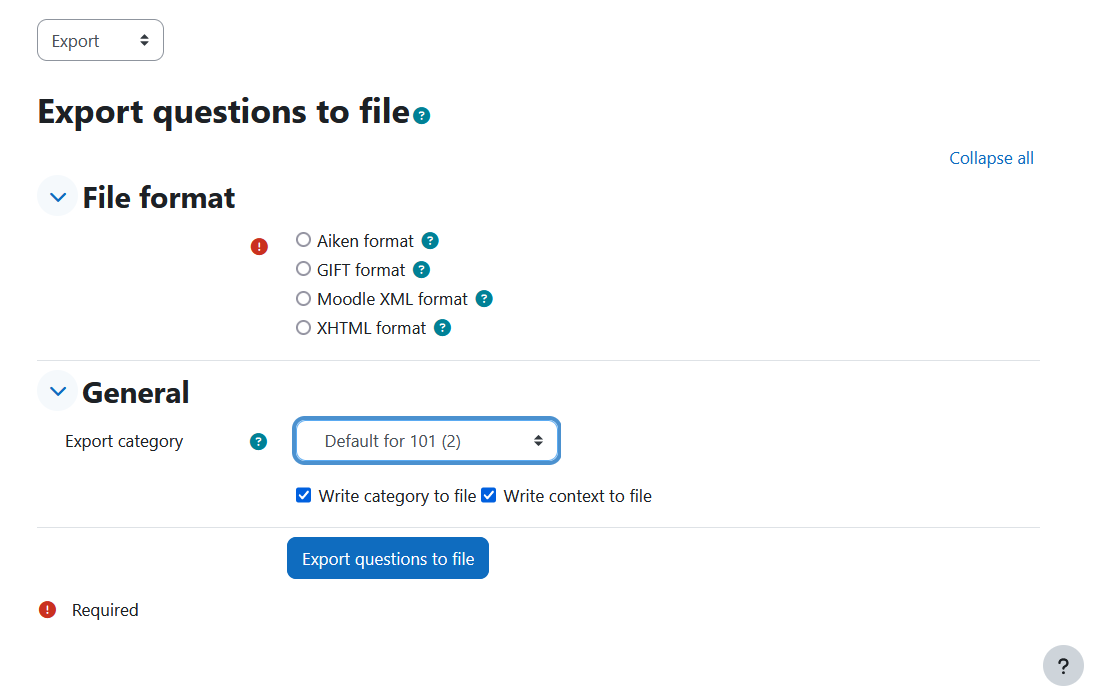This screenshot has width=1094, height=697.
Task: Click Export questions to file button
Action: pos(388,558)
